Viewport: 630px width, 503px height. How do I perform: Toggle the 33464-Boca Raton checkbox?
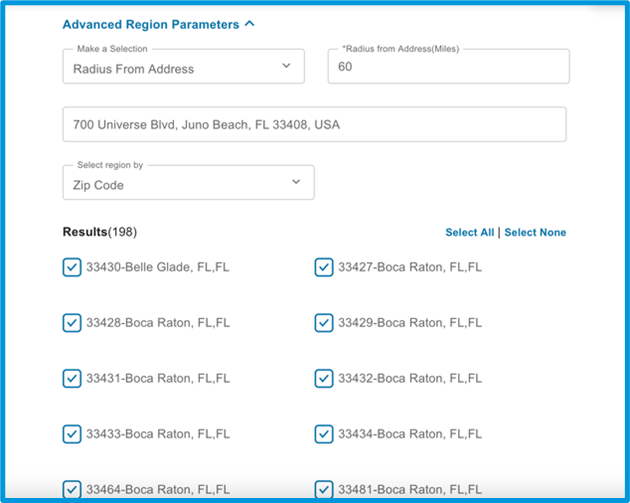(x=72, y=489)
